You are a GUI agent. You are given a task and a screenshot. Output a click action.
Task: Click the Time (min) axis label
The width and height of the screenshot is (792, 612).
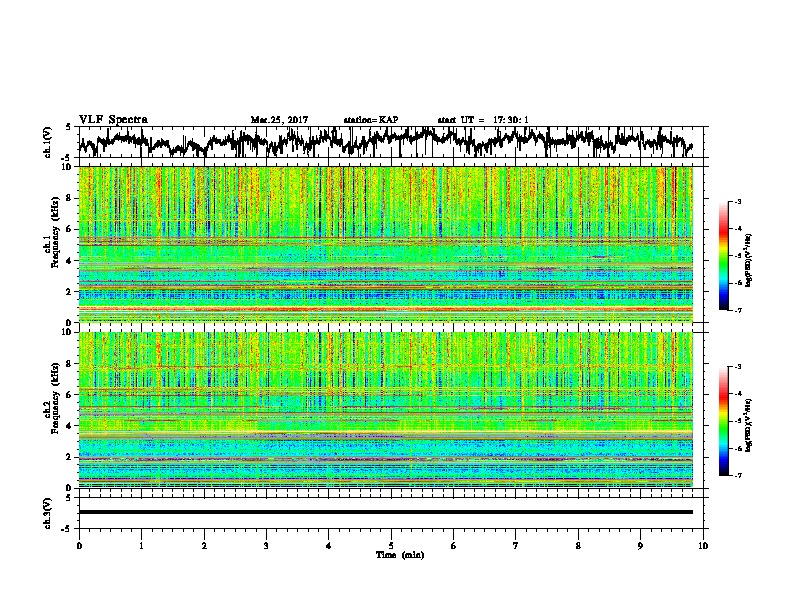click(x=400, y=555)
